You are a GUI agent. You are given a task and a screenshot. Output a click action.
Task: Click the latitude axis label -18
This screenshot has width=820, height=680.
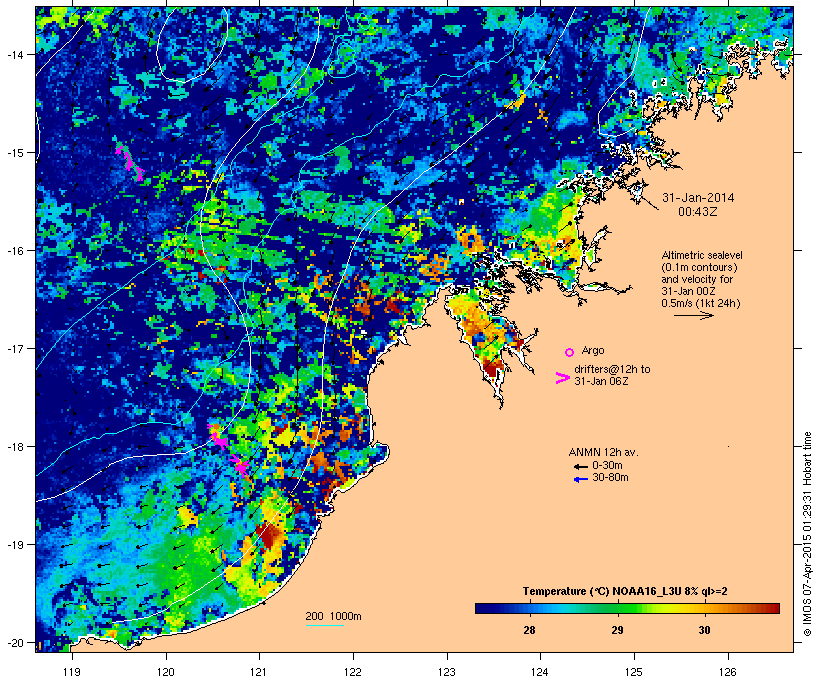(x=14, y=447)
